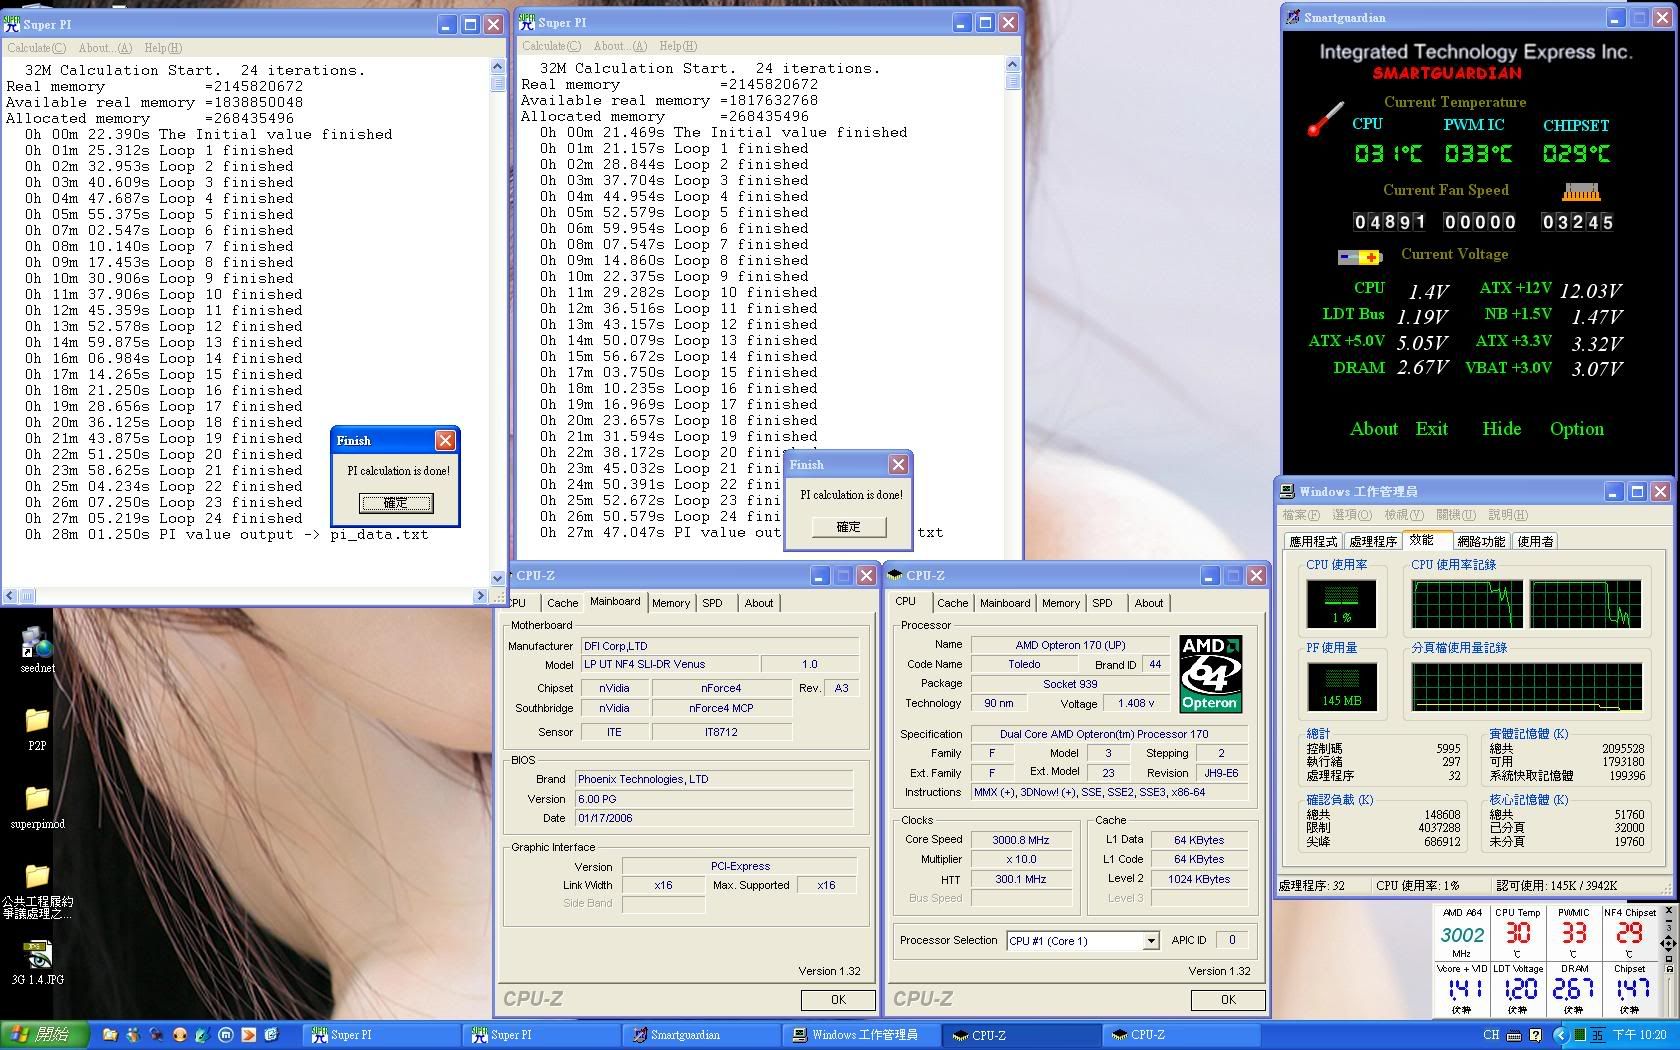Switch to the Smartguardian taskbar button

701,1035
